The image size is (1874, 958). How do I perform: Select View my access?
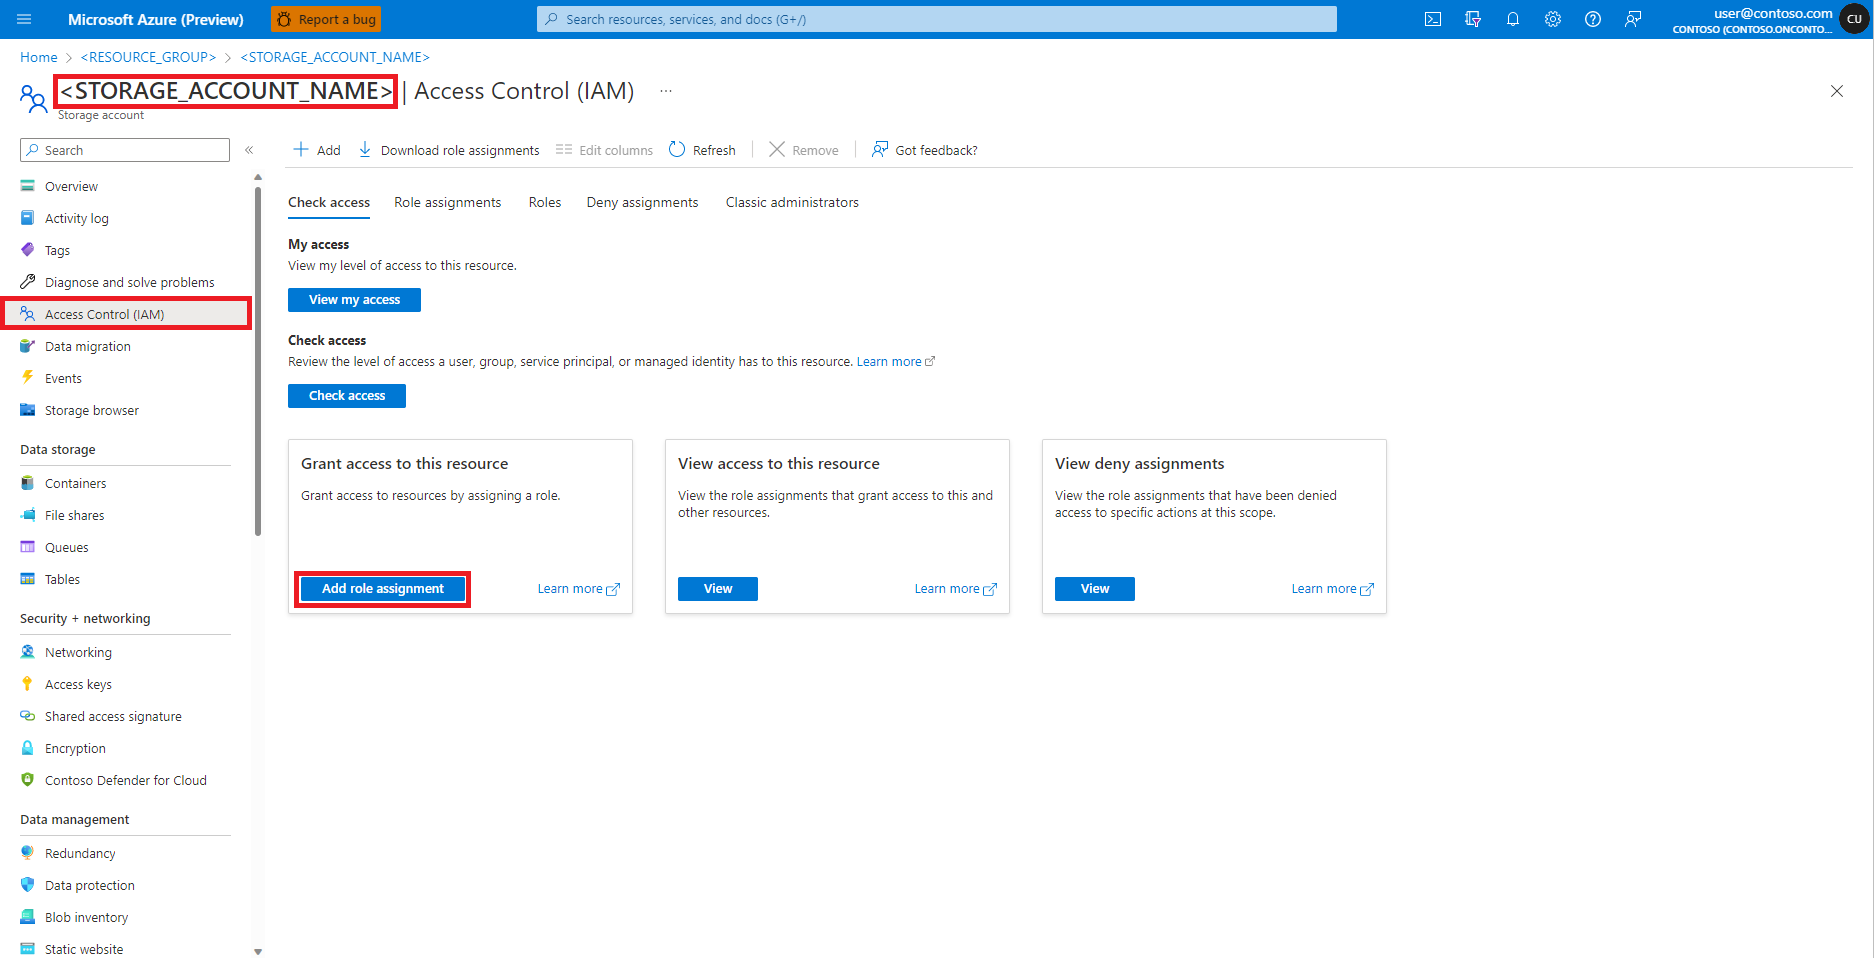[353, 299]
